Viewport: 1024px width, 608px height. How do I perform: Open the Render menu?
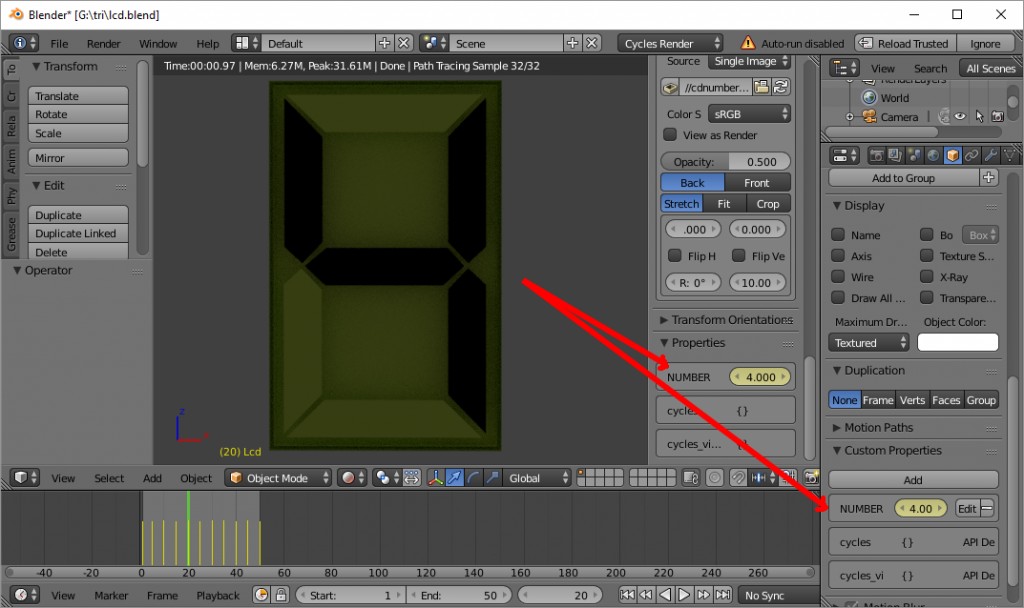(x=103, y=43)
